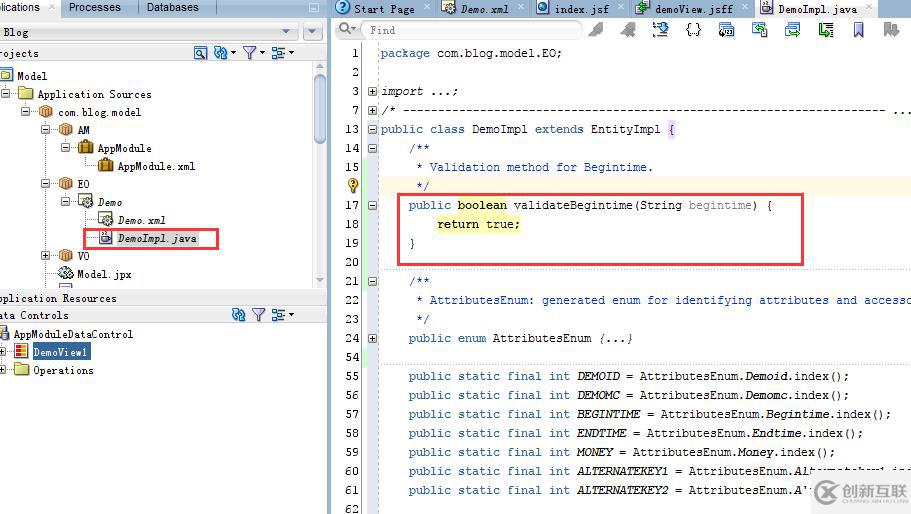This screenshot has width=911, height=514.
Task: Select the DemoImpl.java editor tab
Action: [817, 9]
